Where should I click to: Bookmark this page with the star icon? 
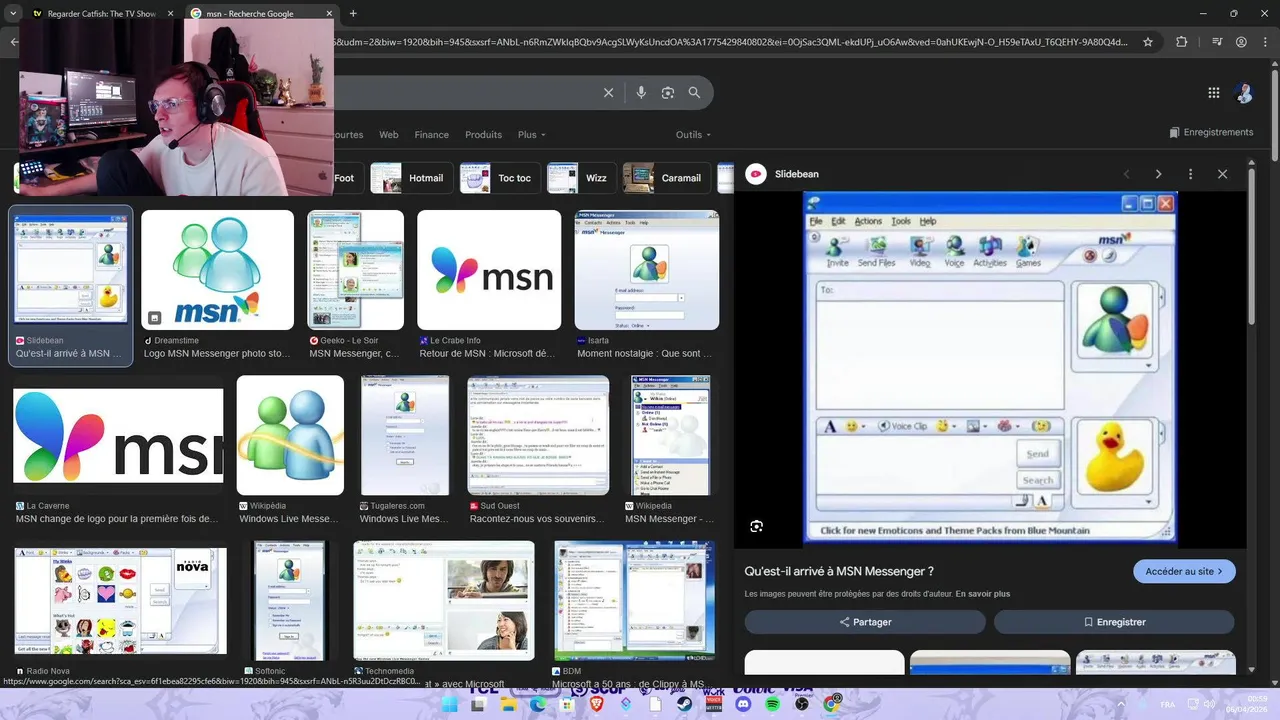tap(1148, 42)
